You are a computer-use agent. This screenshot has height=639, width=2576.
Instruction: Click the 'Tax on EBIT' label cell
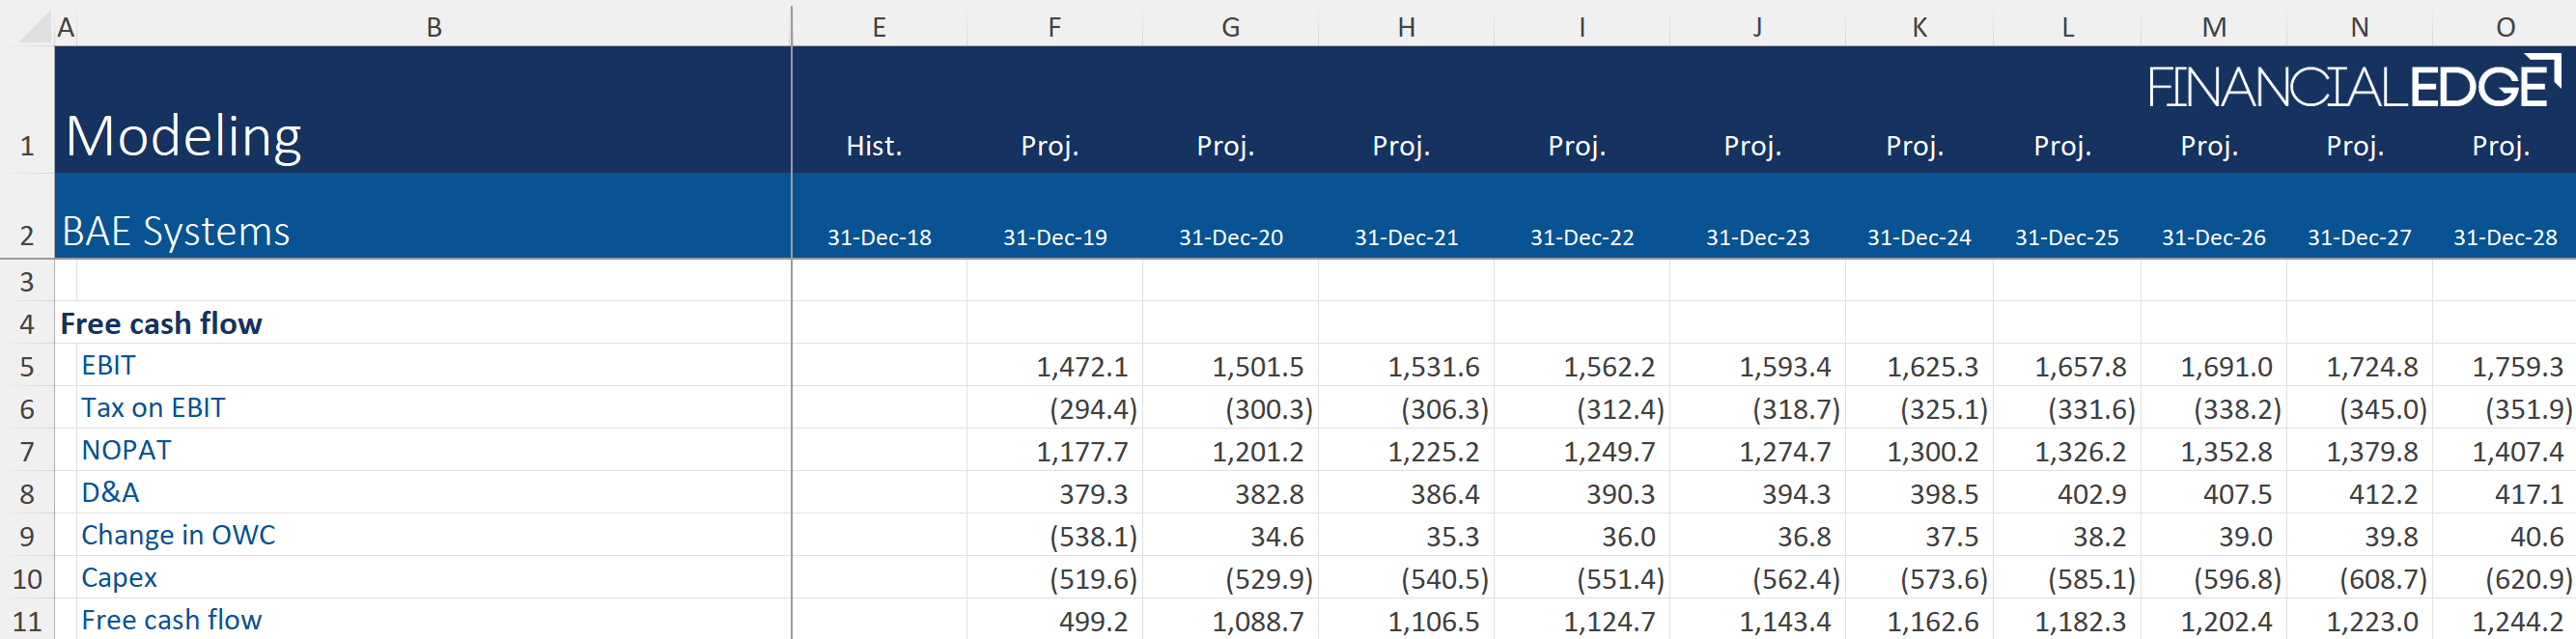click(x=153, y=408)
